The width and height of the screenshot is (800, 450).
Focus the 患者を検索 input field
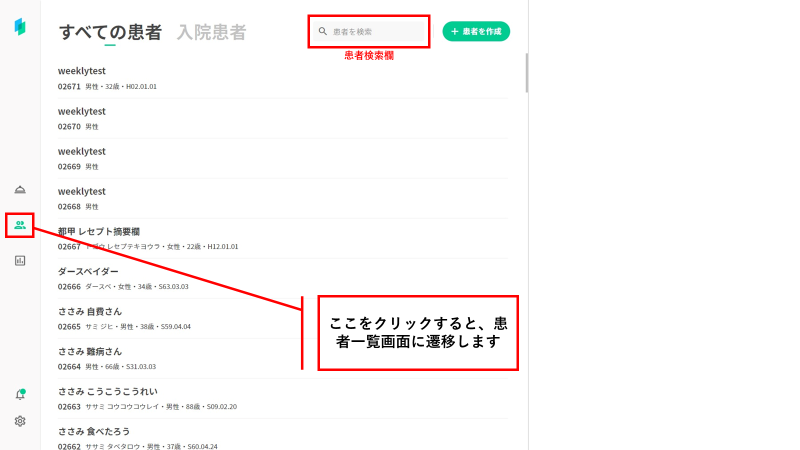pos(369,31)
